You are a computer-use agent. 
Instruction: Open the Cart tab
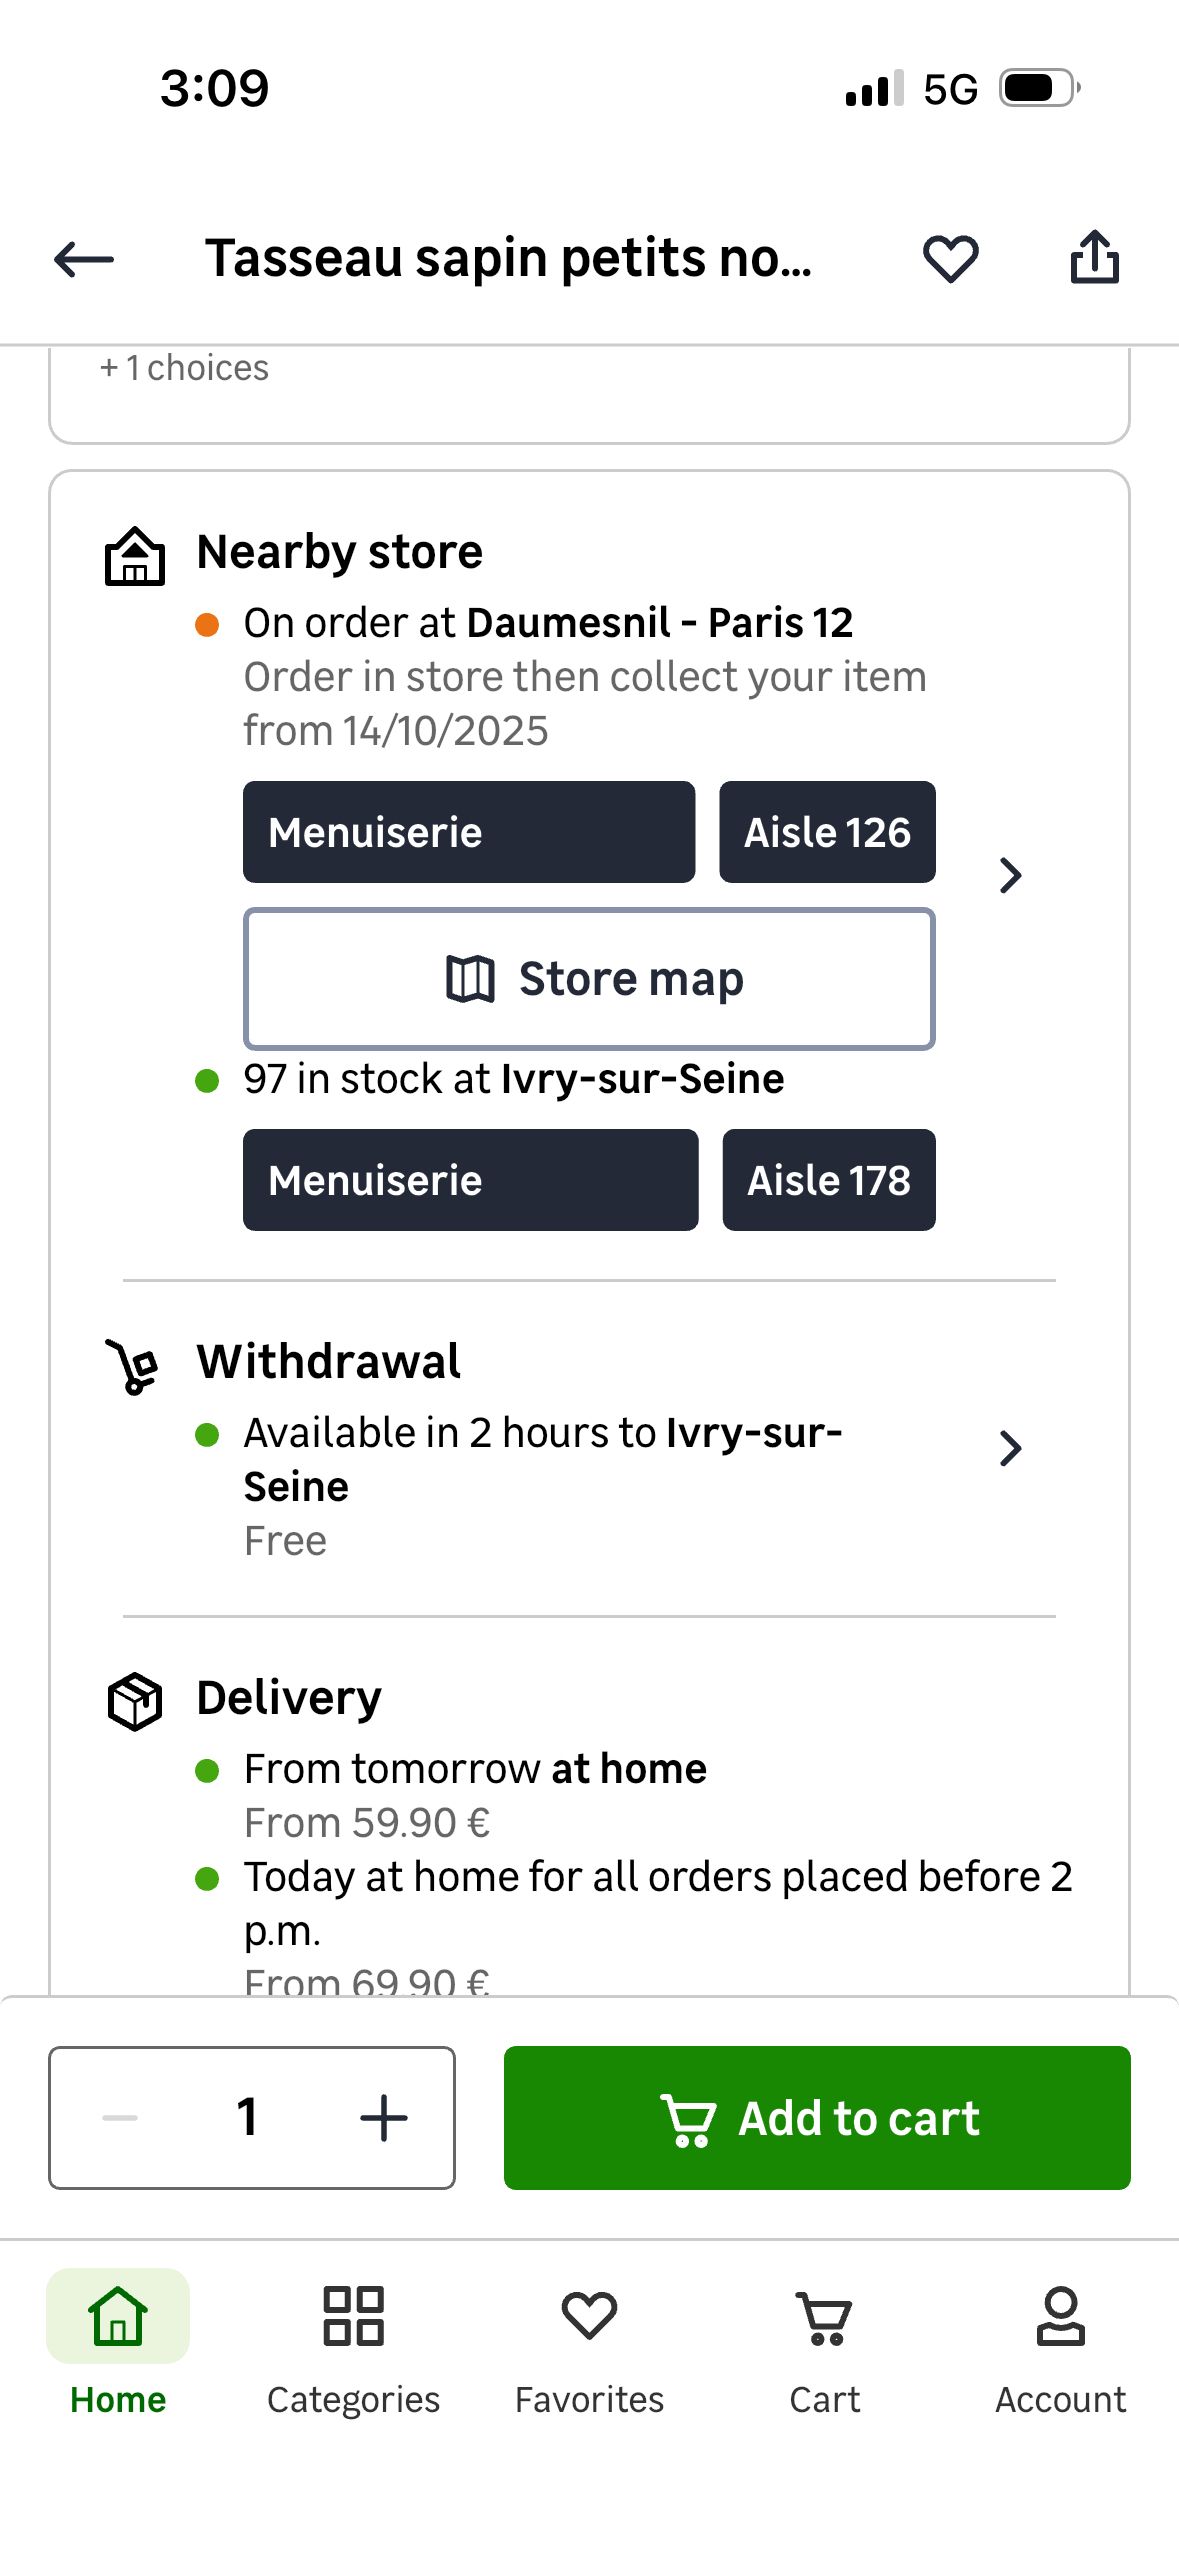824,2342
